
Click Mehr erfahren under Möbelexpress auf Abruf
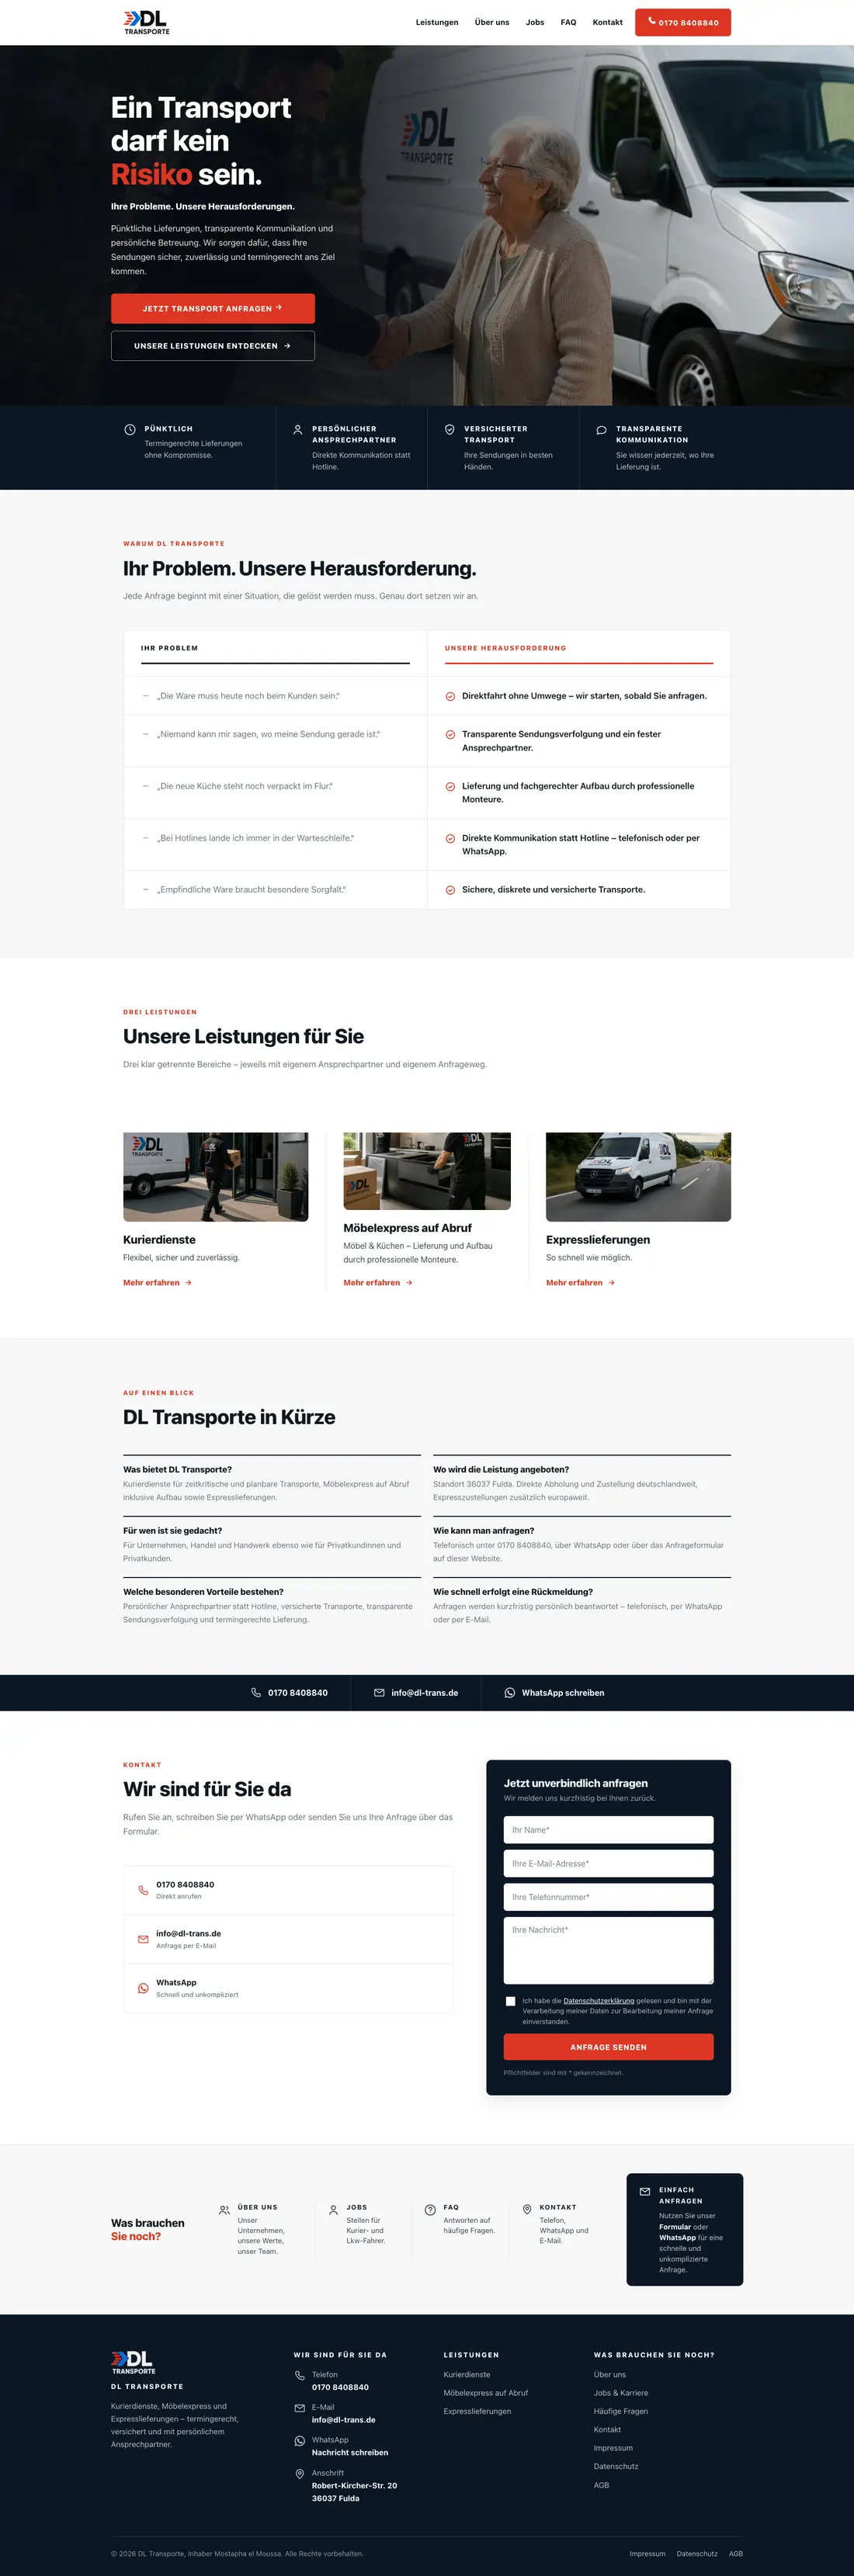click(x=378, y=1282)
